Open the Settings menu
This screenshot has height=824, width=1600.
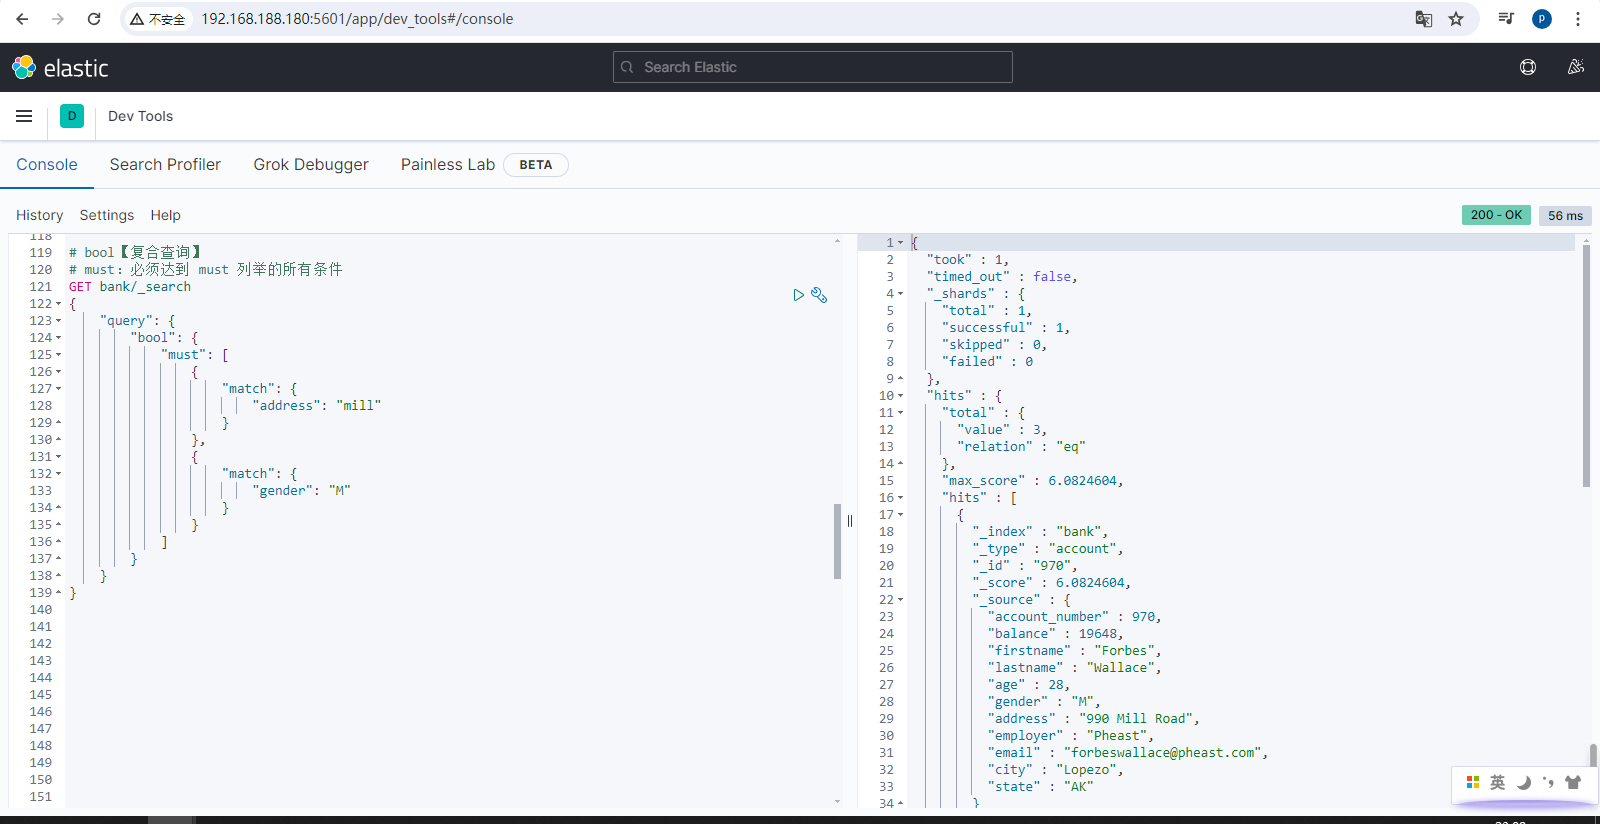click(x=107, y=215)
